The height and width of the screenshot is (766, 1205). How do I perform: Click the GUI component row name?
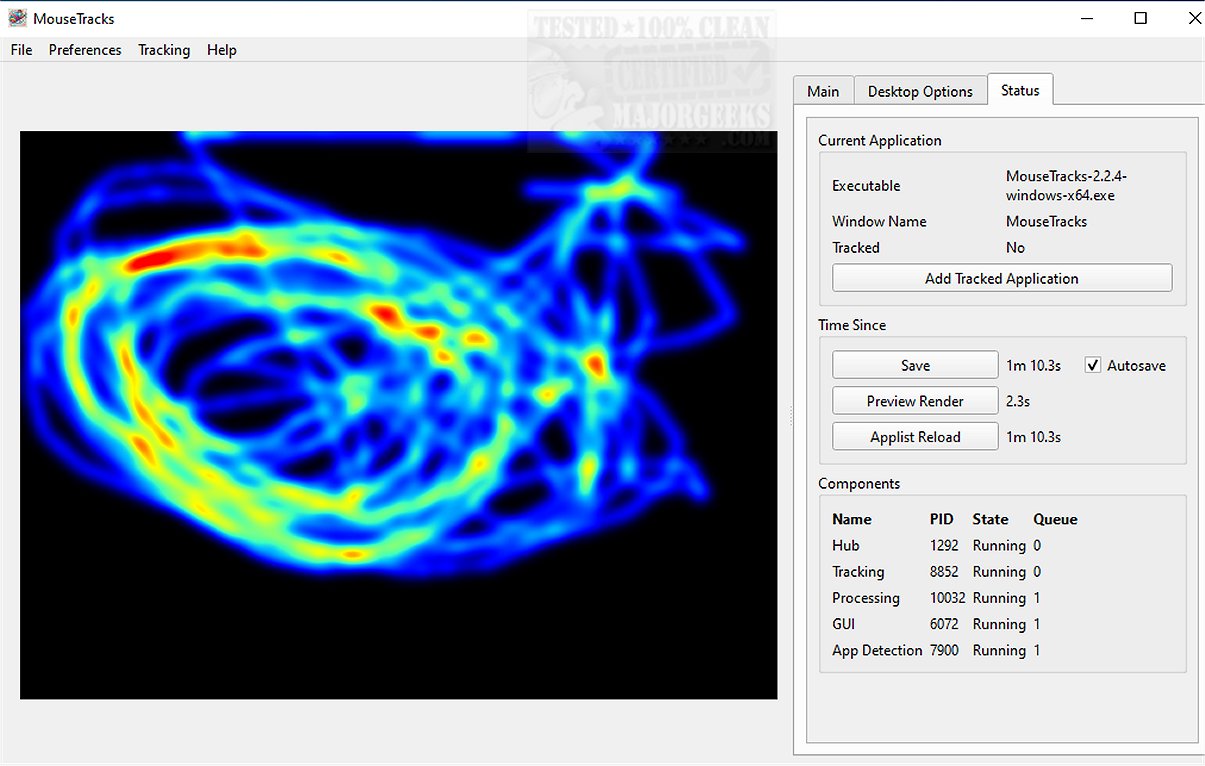[844, 624]
